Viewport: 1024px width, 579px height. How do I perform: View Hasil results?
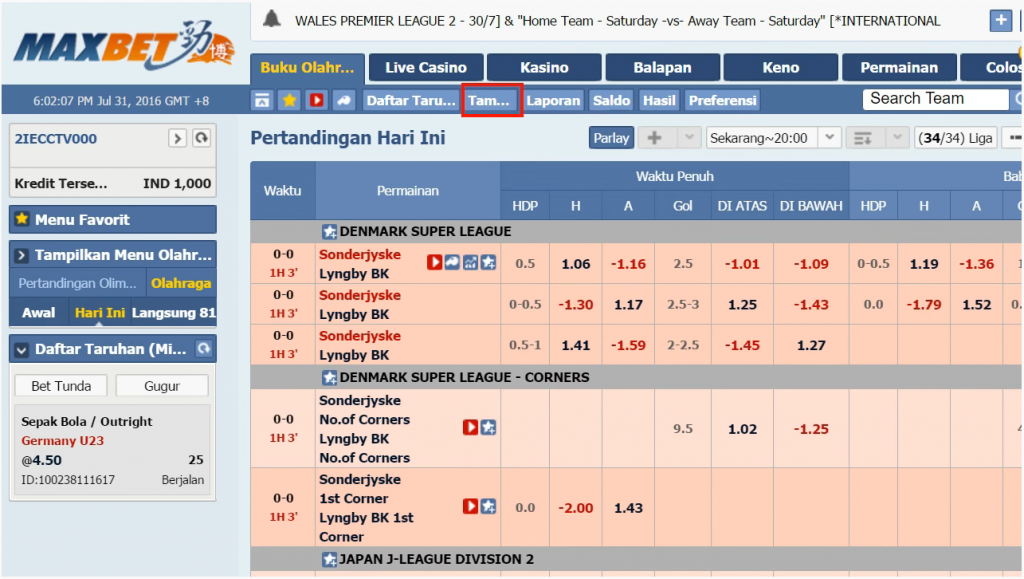[x=659, y=101]
